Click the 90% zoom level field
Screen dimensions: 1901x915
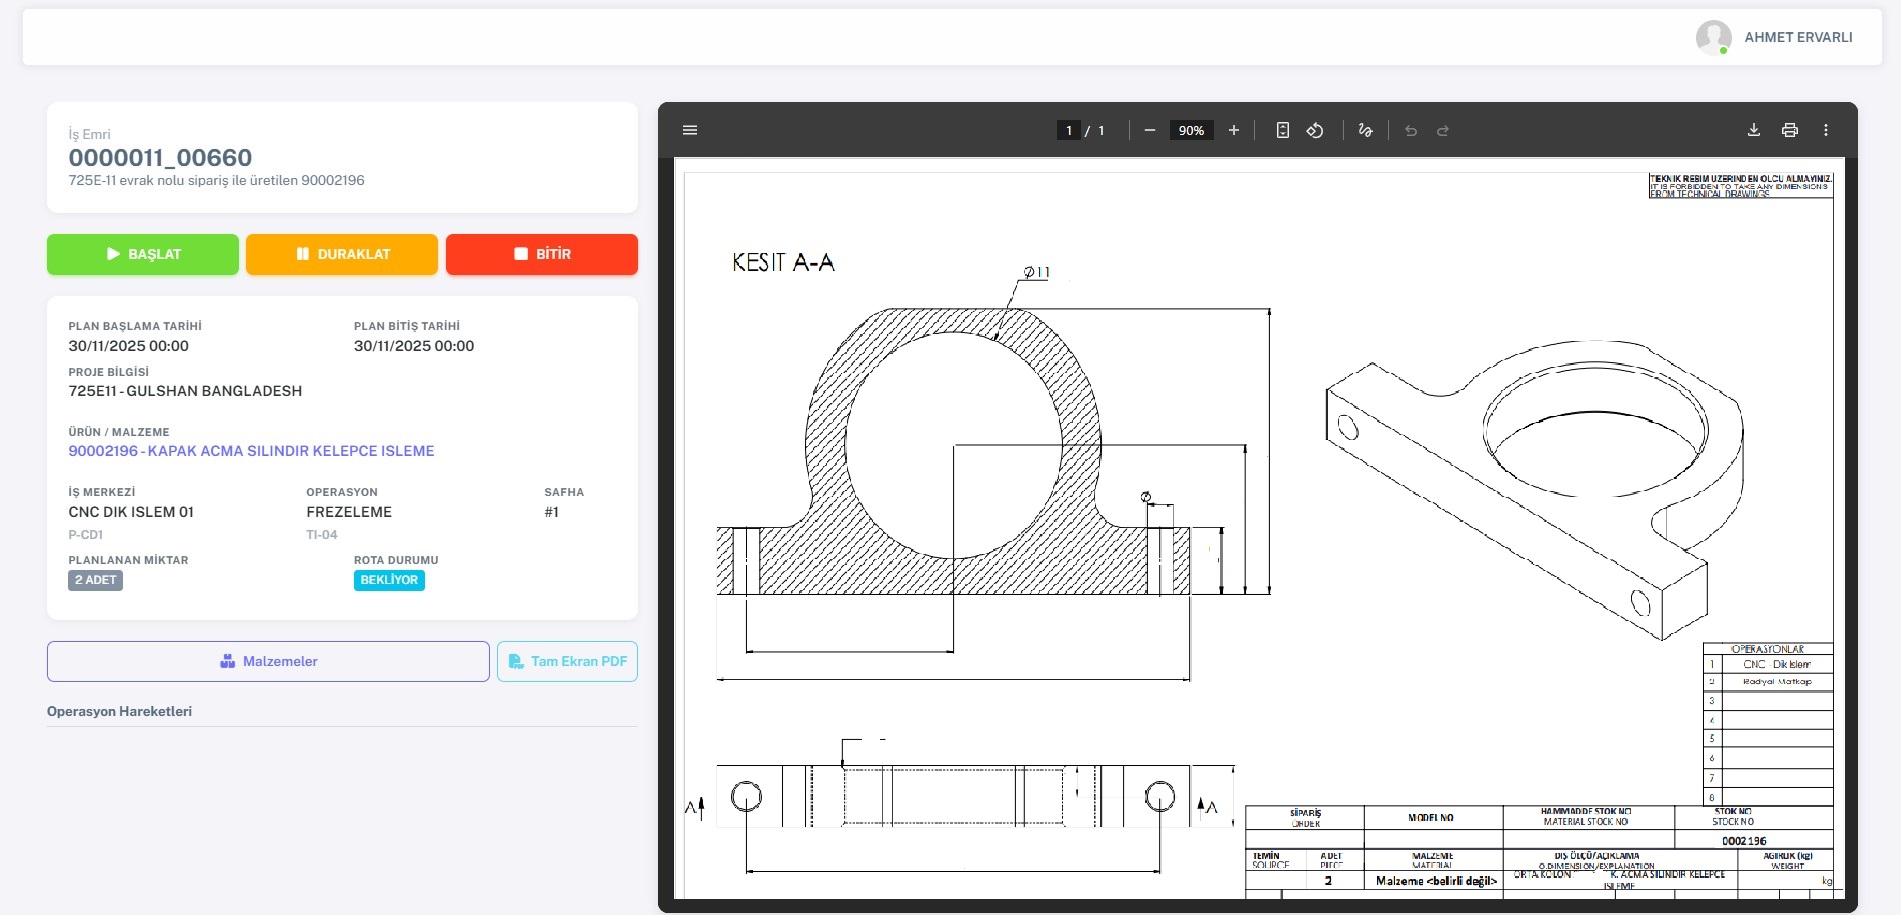[1191, 130]
